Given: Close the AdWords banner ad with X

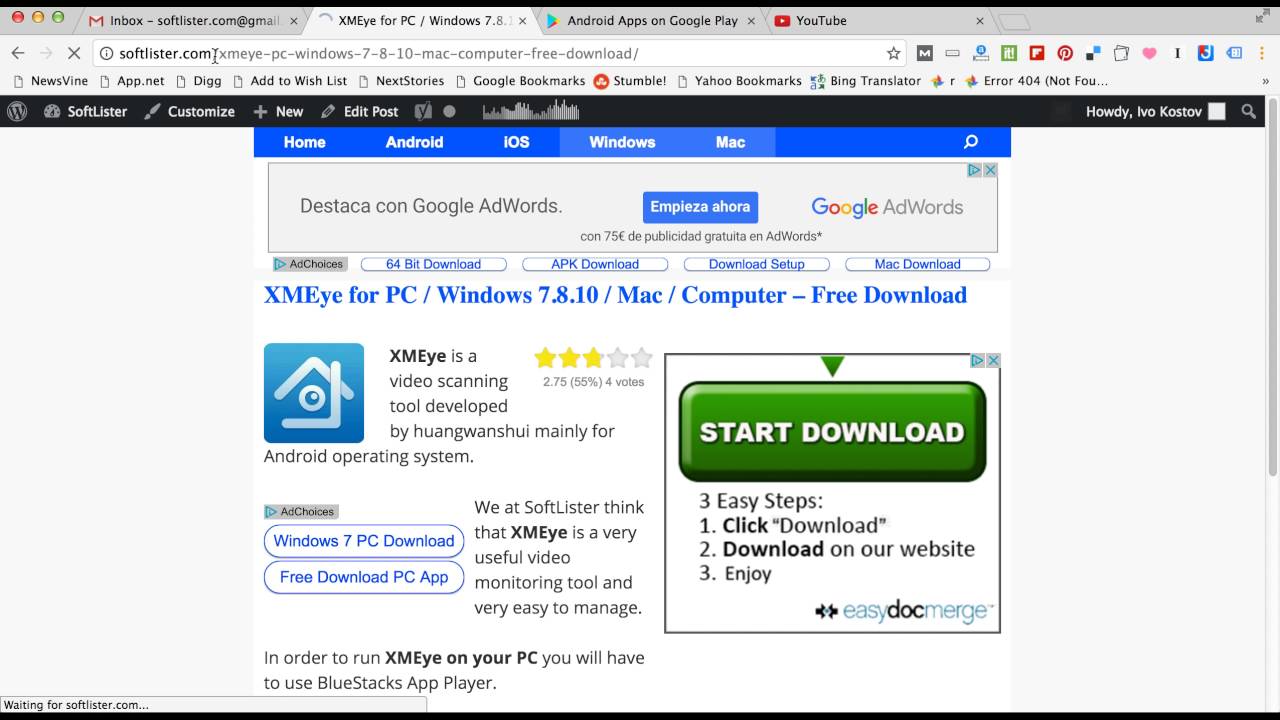Looking at the screenshot, I should coord(990,171).
